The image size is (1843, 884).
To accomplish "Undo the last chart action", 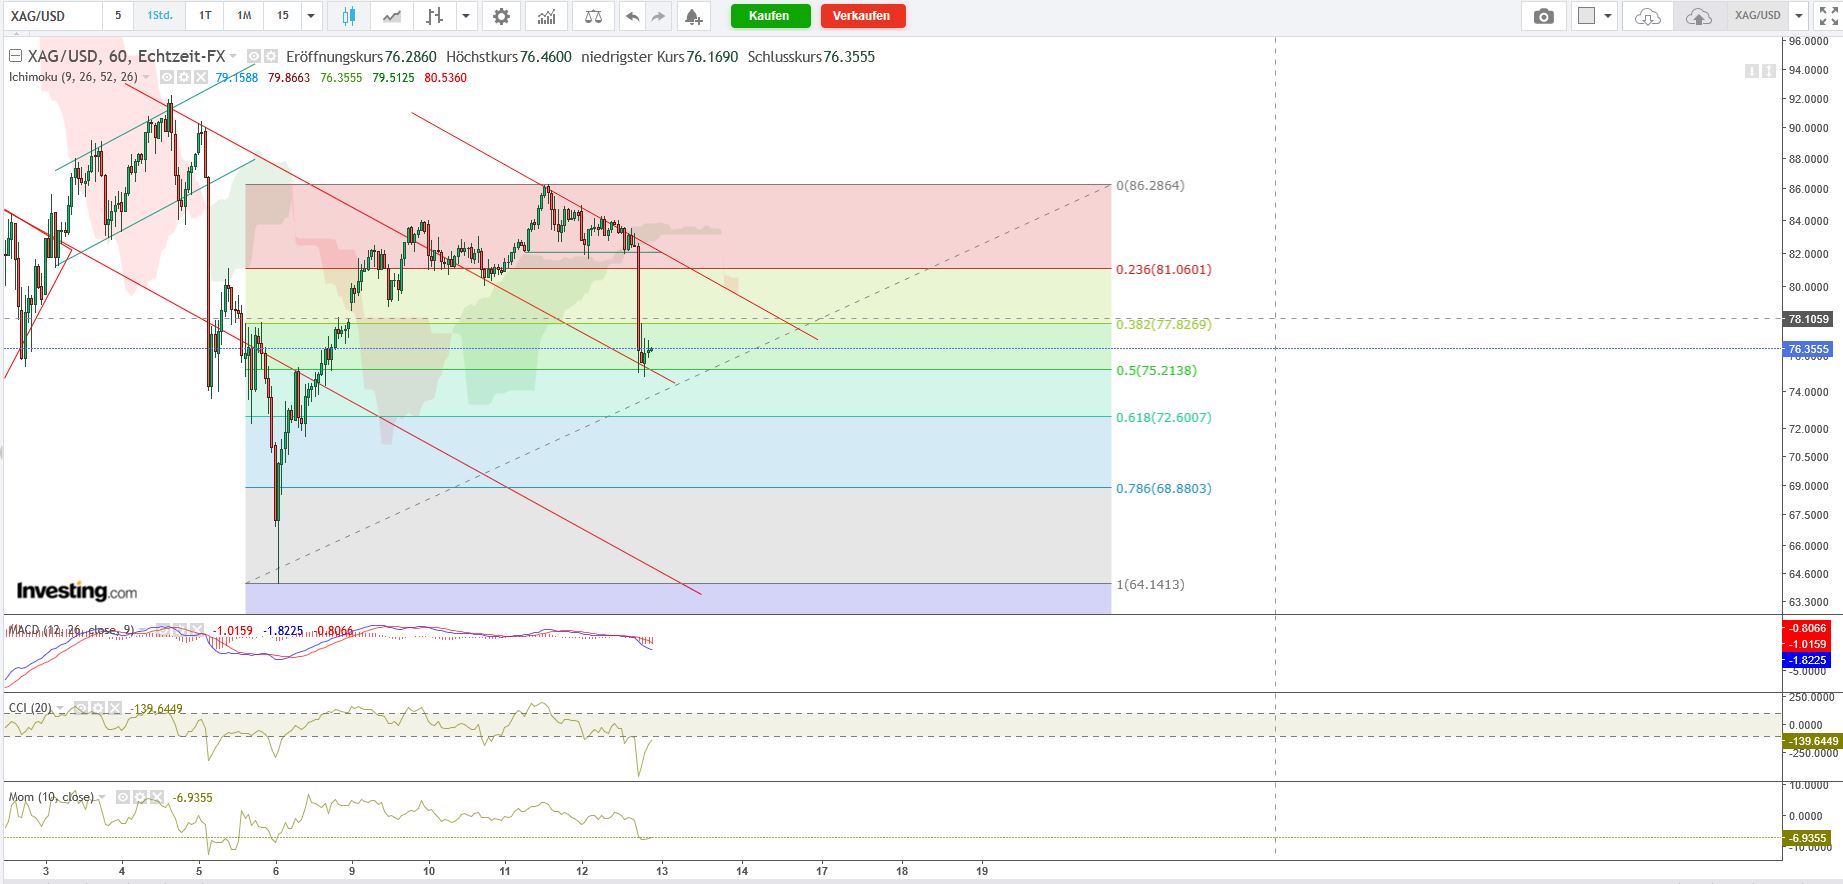I will tap(632, 16).
